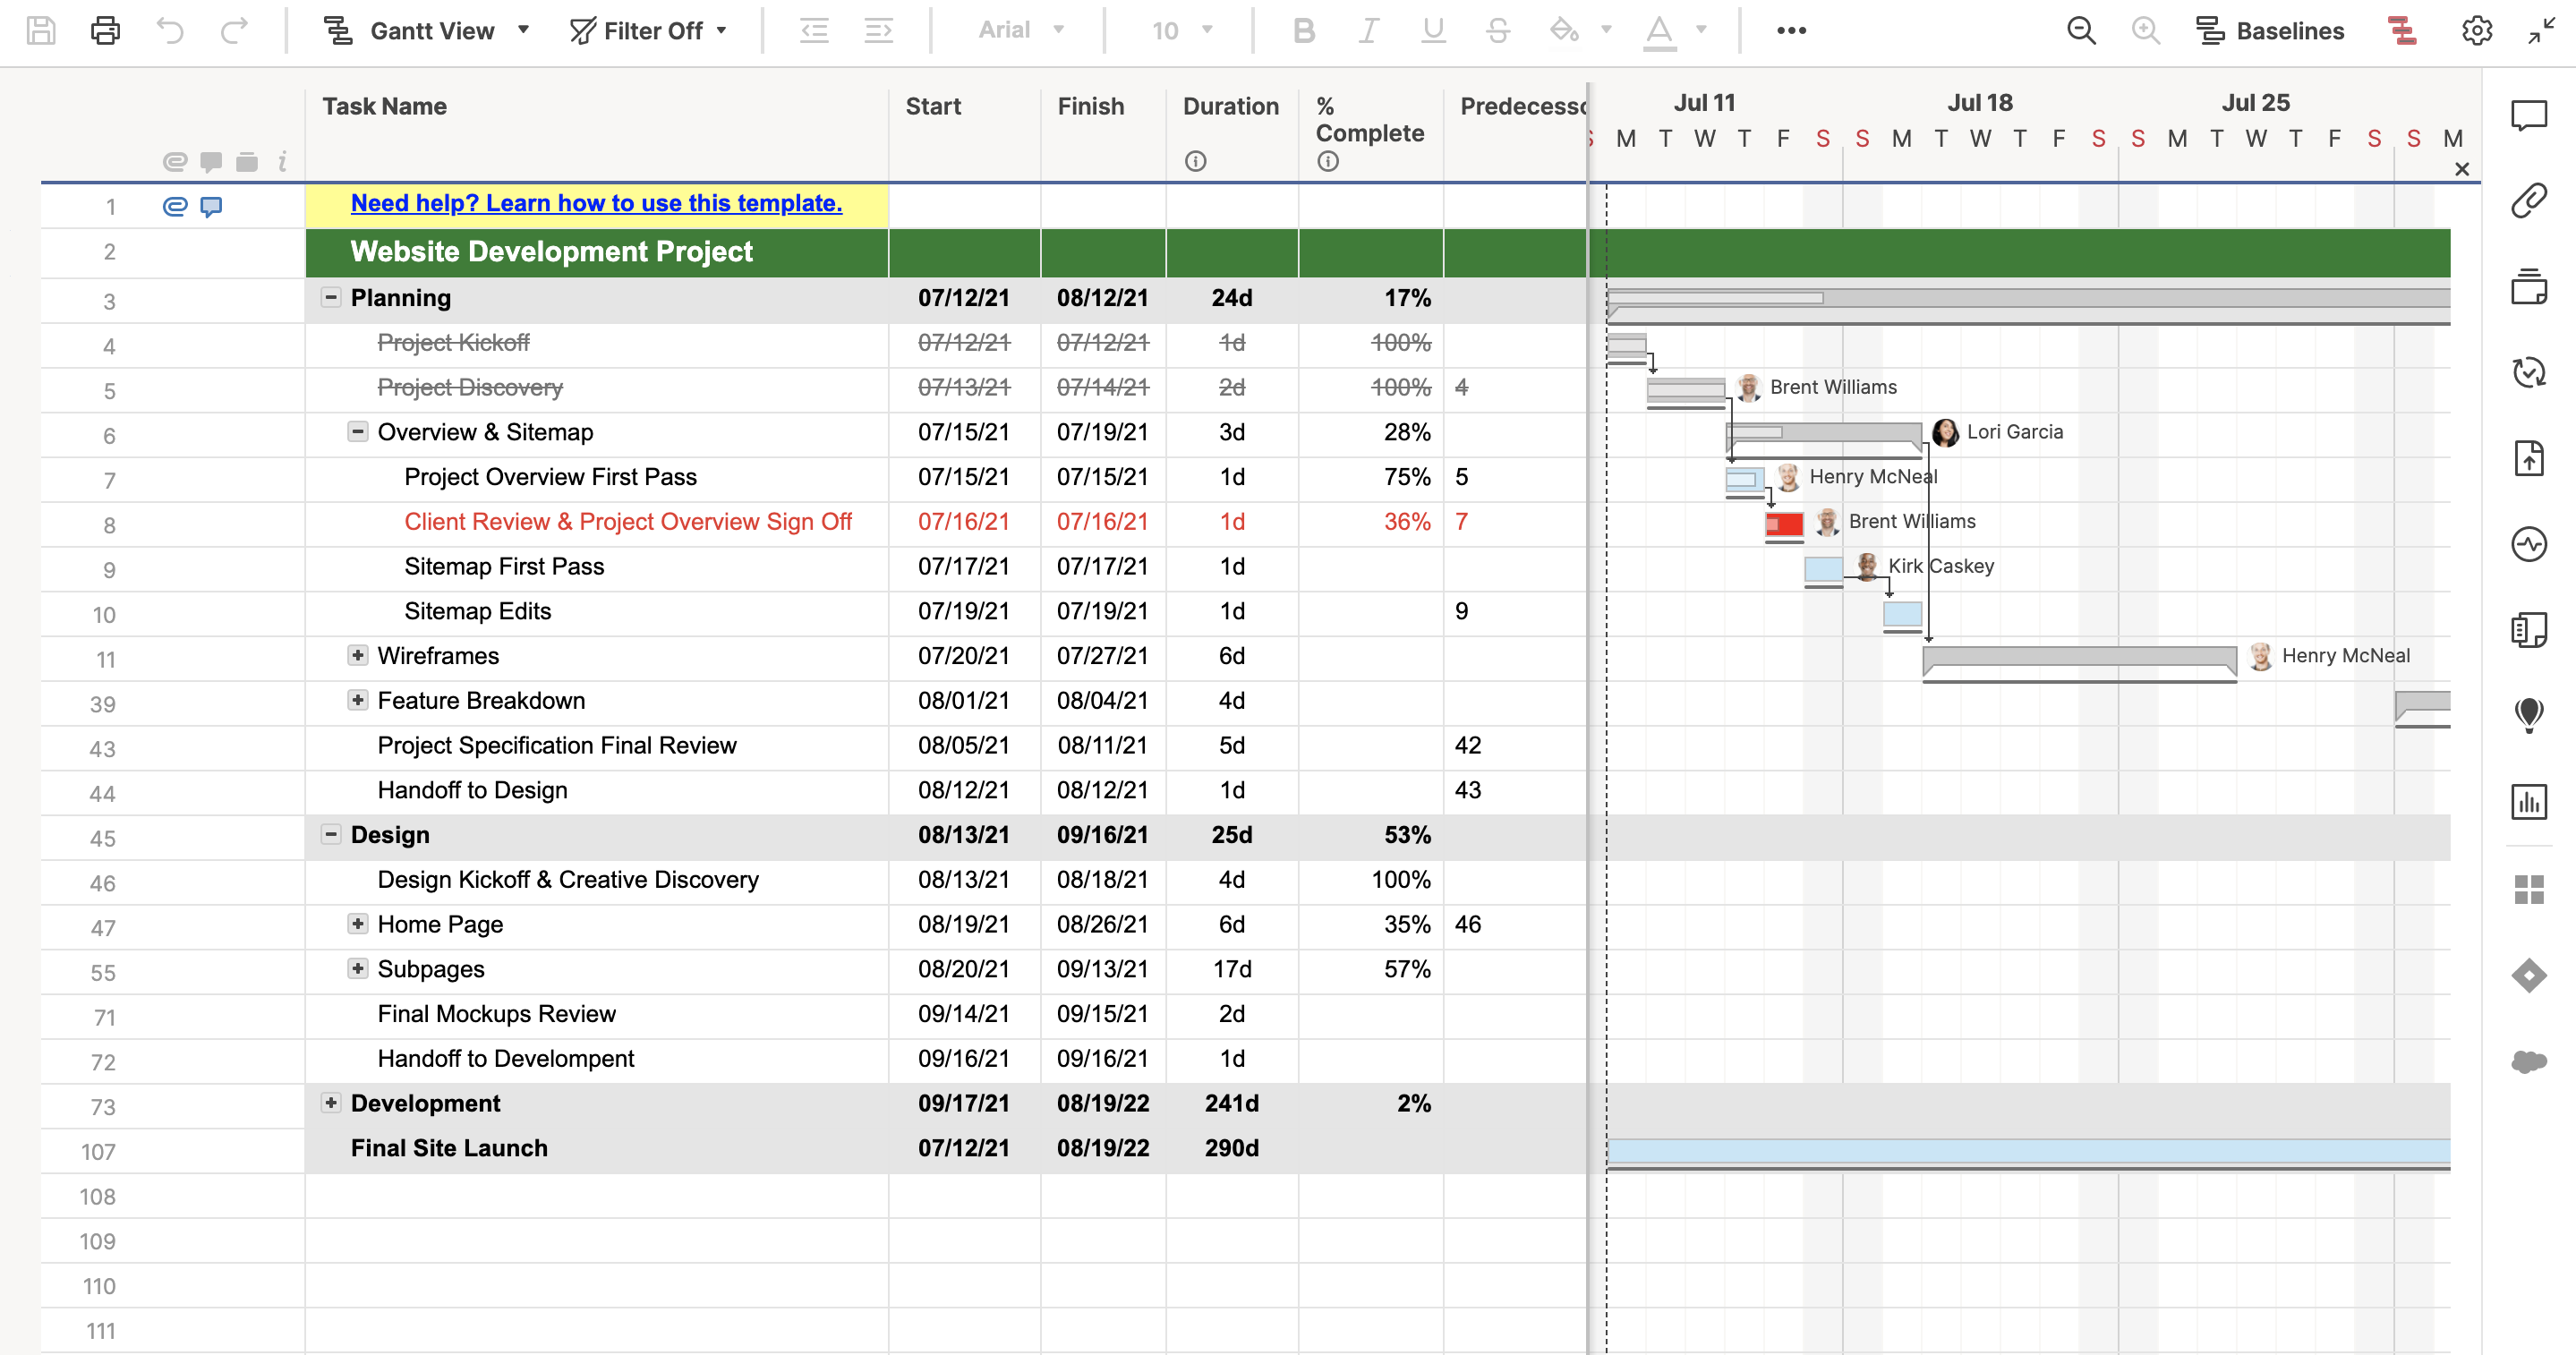Screen dimensions: 2576x1355
Task: Open the Conversations panel icon
Action: tap(2528, 116)
